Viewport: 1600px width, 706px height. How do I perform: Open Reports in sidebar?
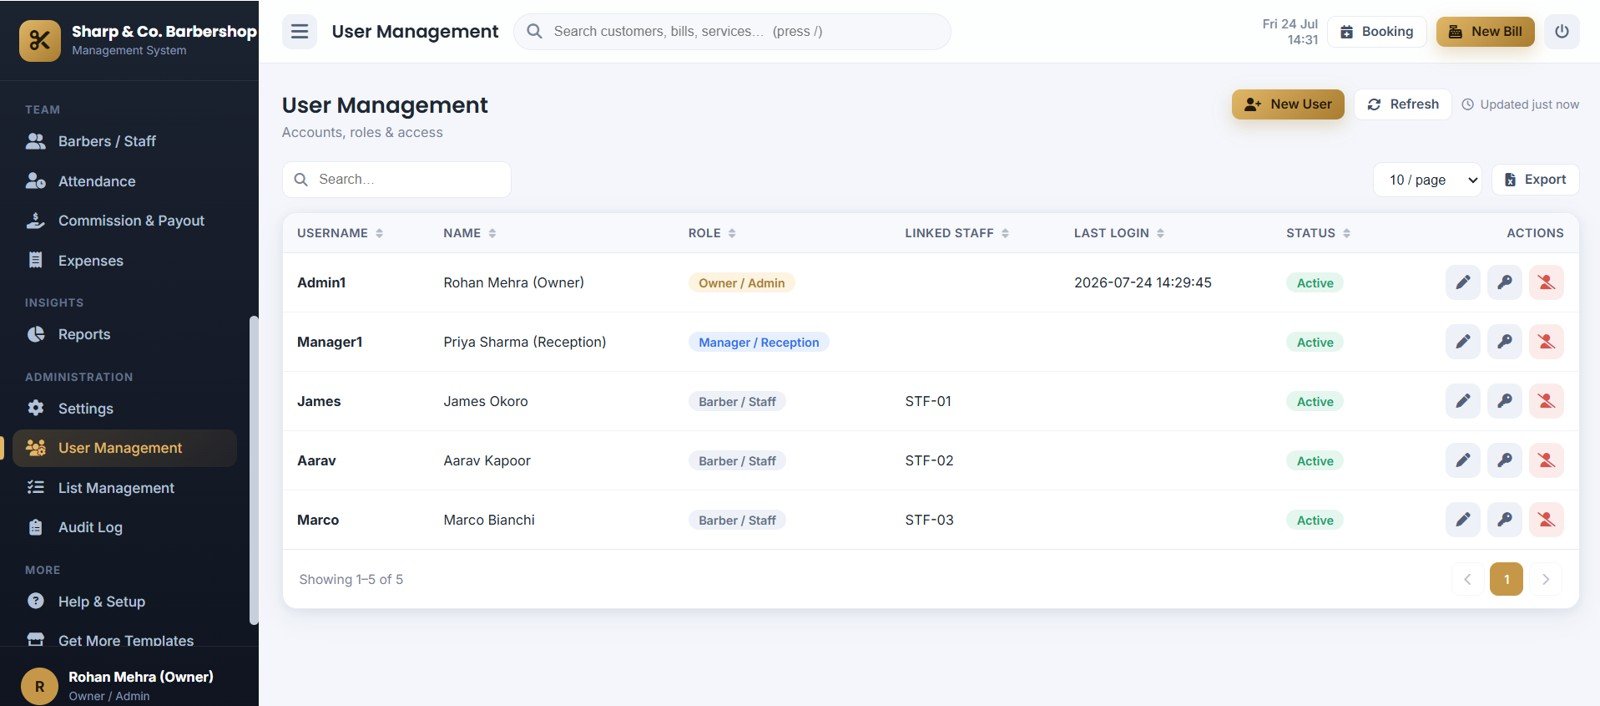[125, 334]
